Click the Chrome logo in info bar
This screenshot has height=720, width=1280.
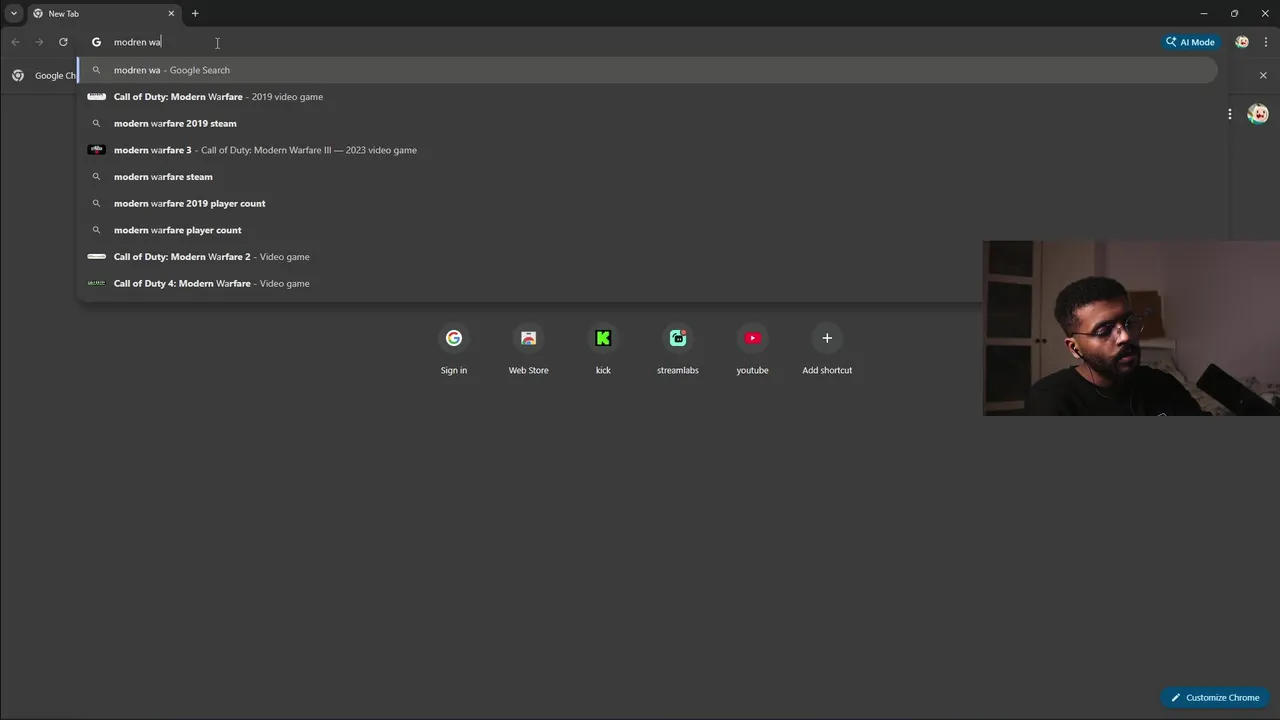(x=18, y=75)
